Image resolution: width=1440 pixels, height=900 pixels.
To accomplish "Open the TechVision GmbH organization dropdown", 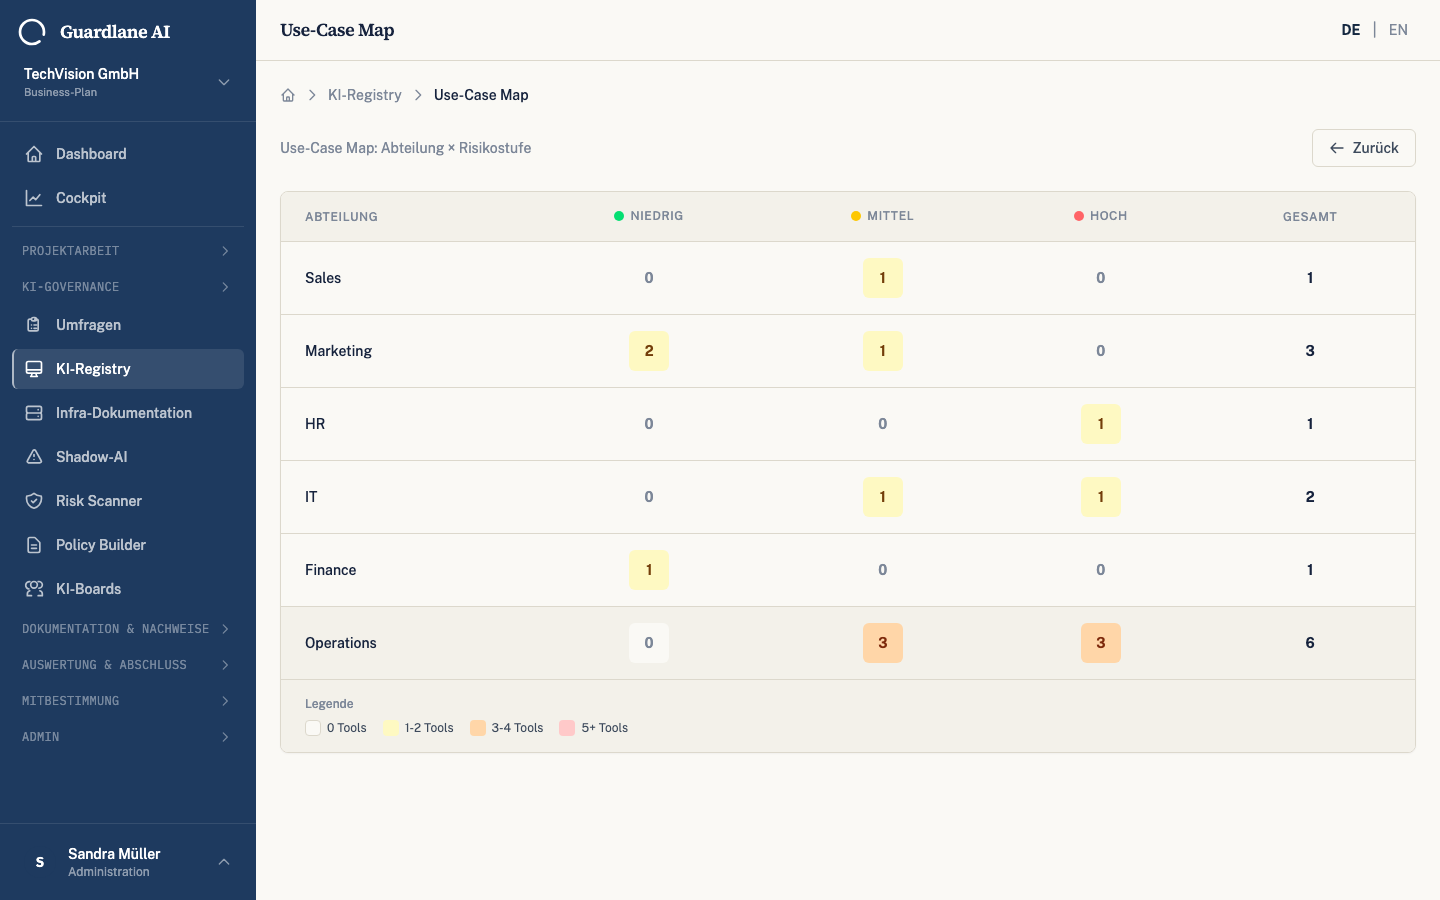I will click(x=128, y=82).
